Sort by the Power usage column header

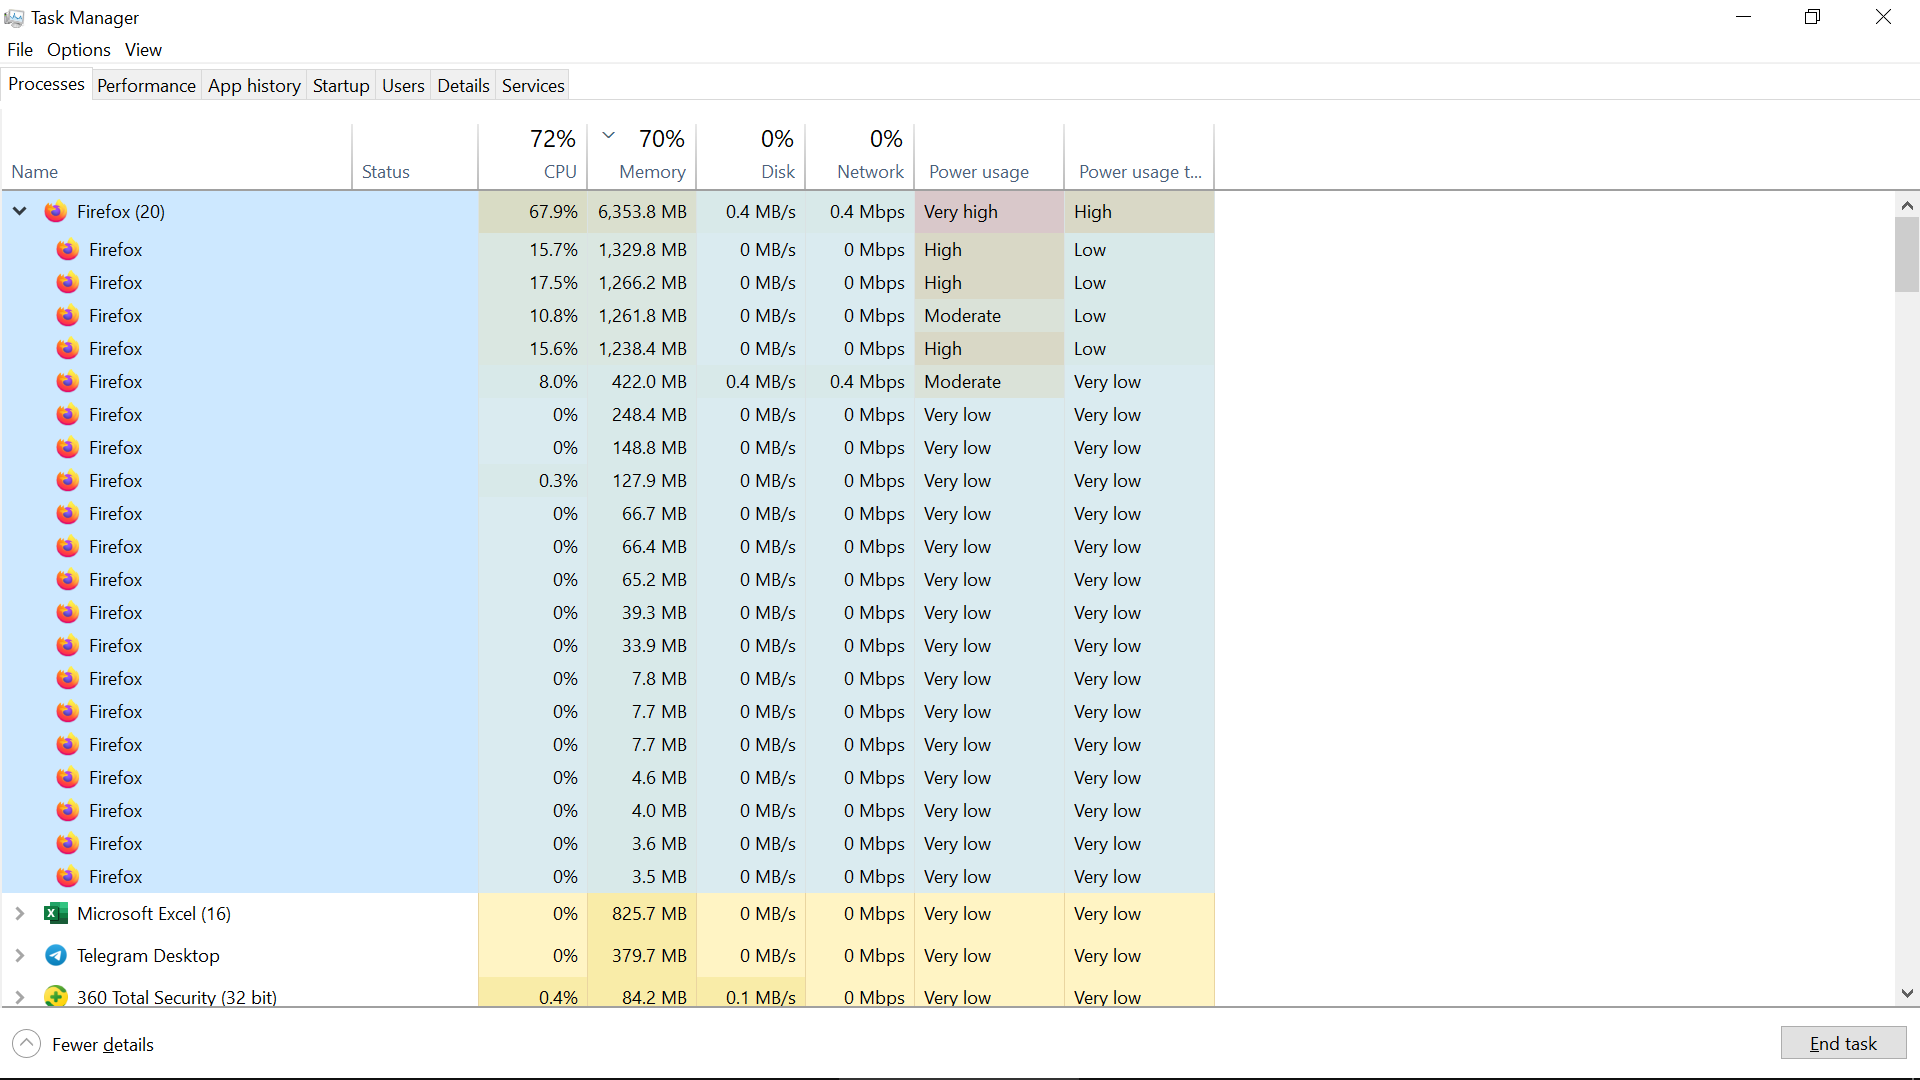pos(989,156)
